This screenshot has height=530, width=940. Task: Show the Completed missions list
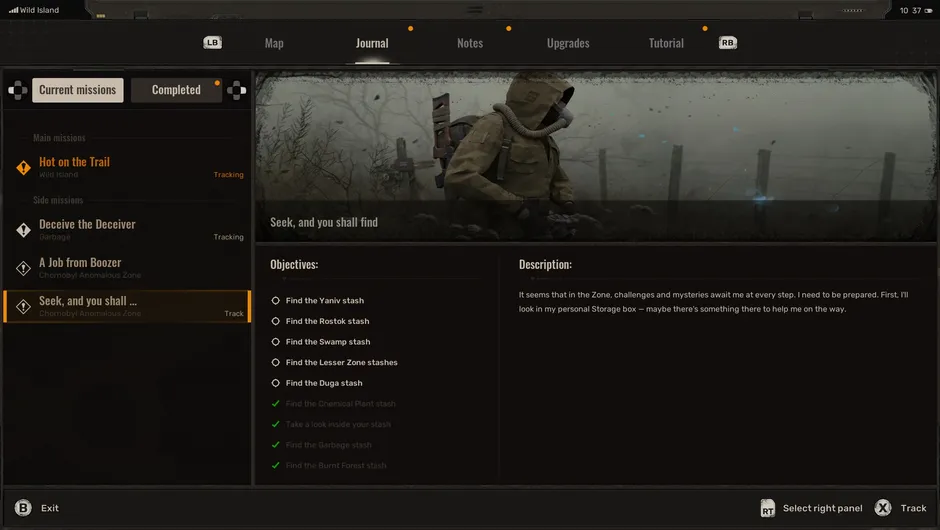coord(176,90)
